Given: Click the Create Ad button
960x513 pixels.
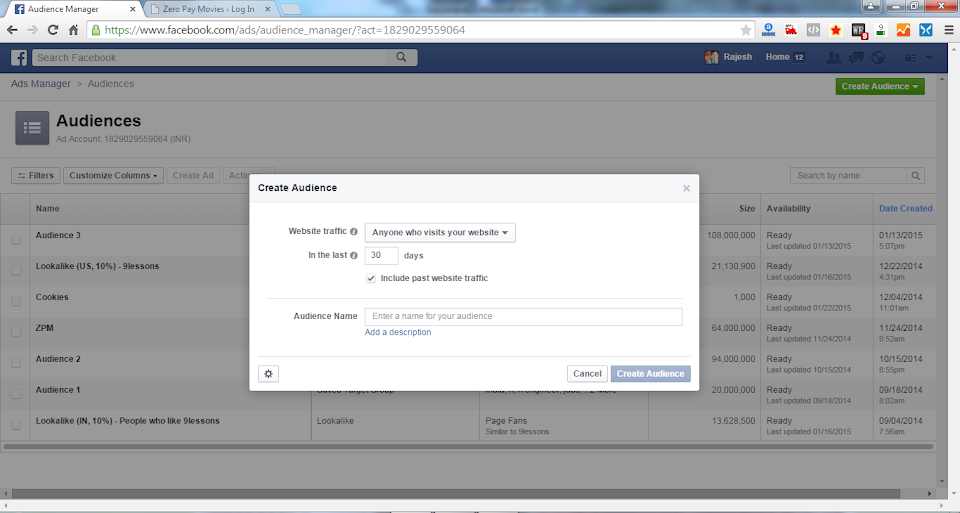Looking at the screenshot, I should click(193, 175).
